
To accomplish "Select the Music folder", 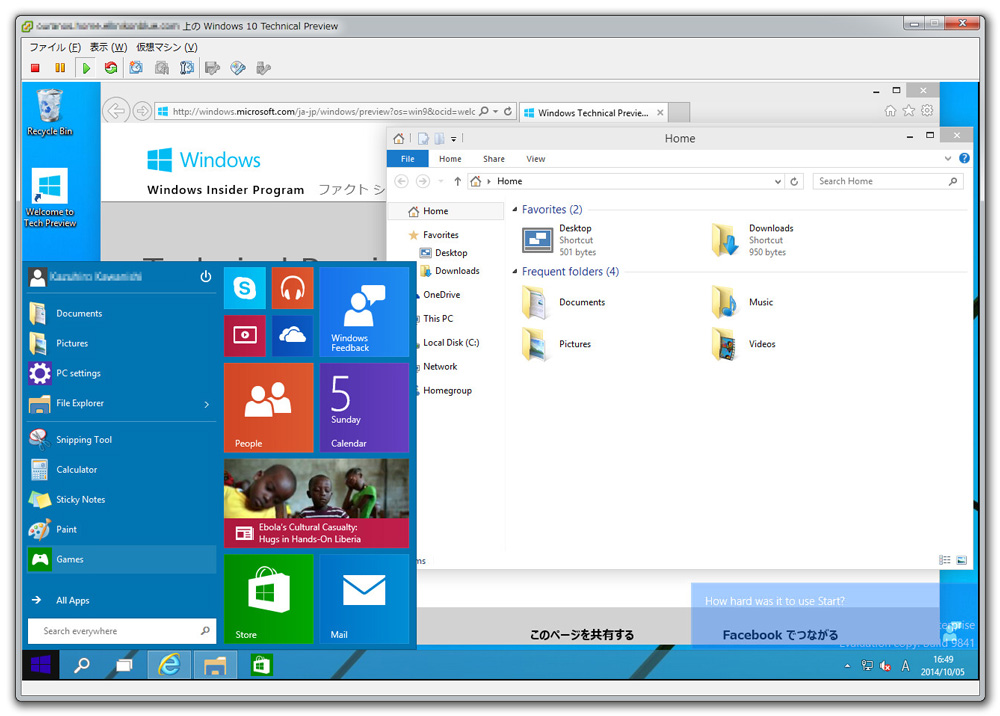I will point(742,302).
